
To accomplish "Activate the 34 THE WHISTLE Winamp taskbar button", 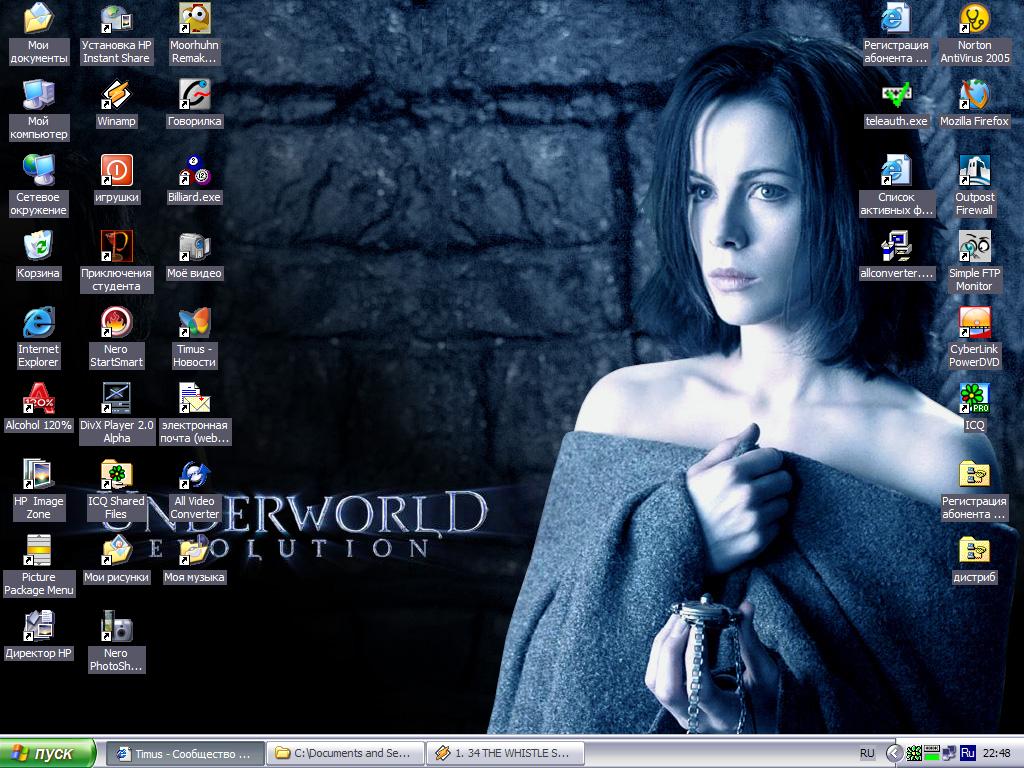I will coord(503,753).
